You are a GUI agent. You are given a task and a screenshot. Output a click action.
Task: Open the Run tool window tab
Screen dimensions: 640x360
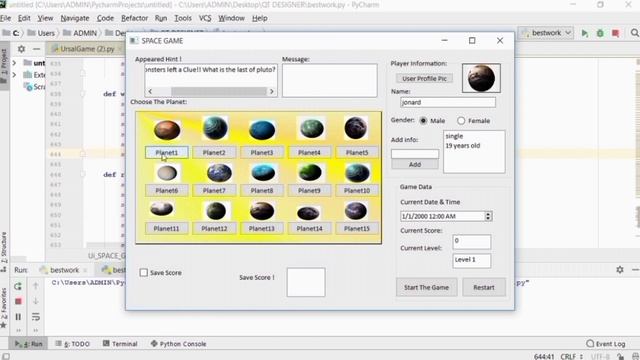click(x=29, y=344)
